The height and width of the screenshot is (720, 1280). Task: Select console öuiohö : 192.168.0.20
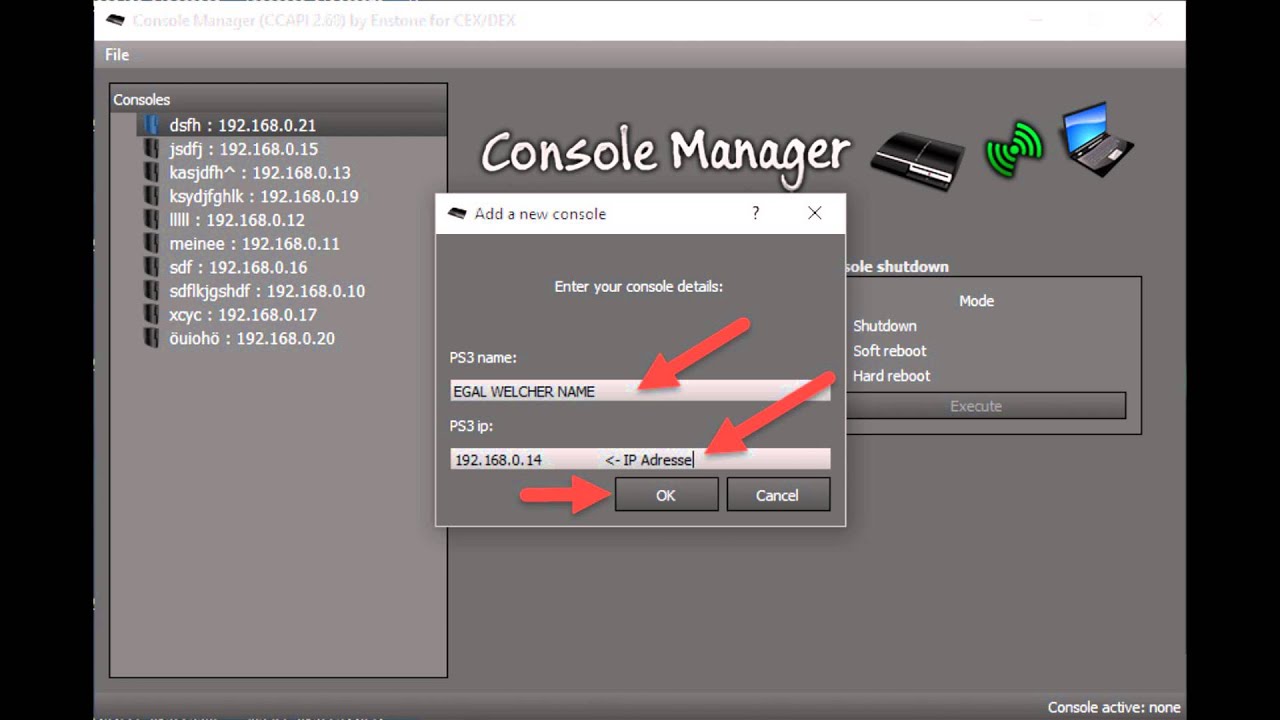(252, 339)
